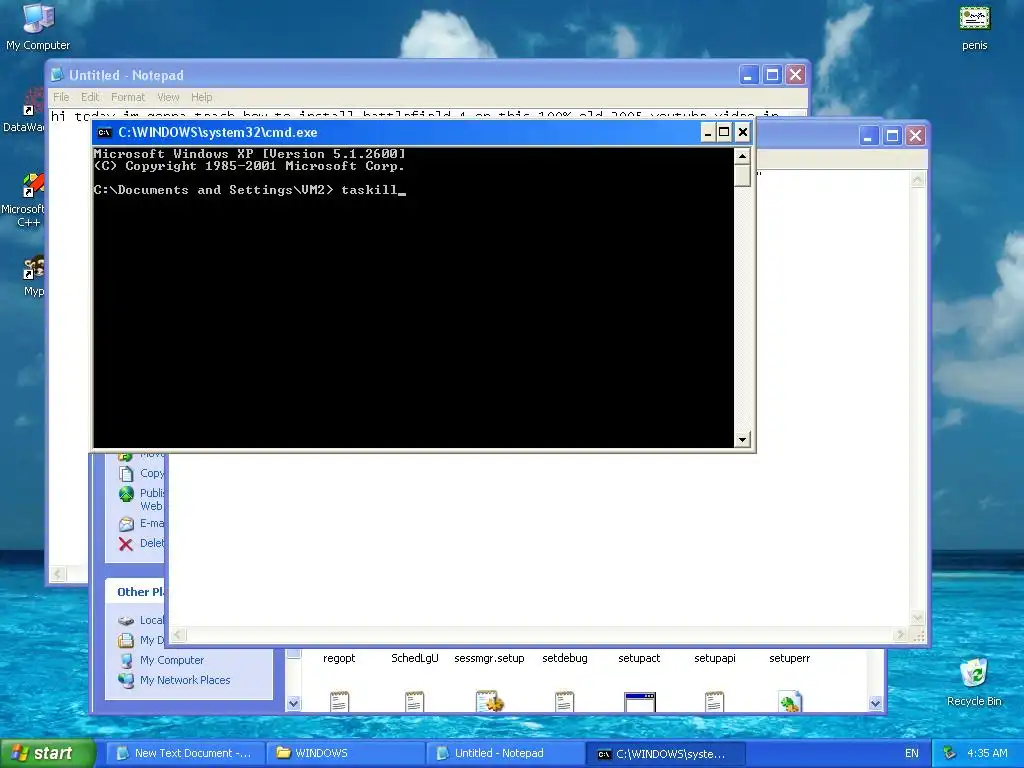Switch to Untitled - Notepad taskbar button
Image resolution: width=1024 pixels, height=768 pixels.
tap(505, 753)
